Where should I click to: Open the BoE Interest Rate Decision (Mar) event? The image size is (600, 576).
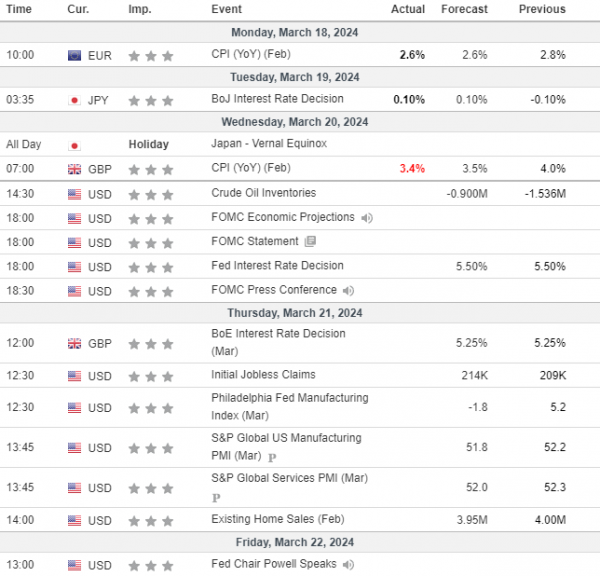click(278, 342)
